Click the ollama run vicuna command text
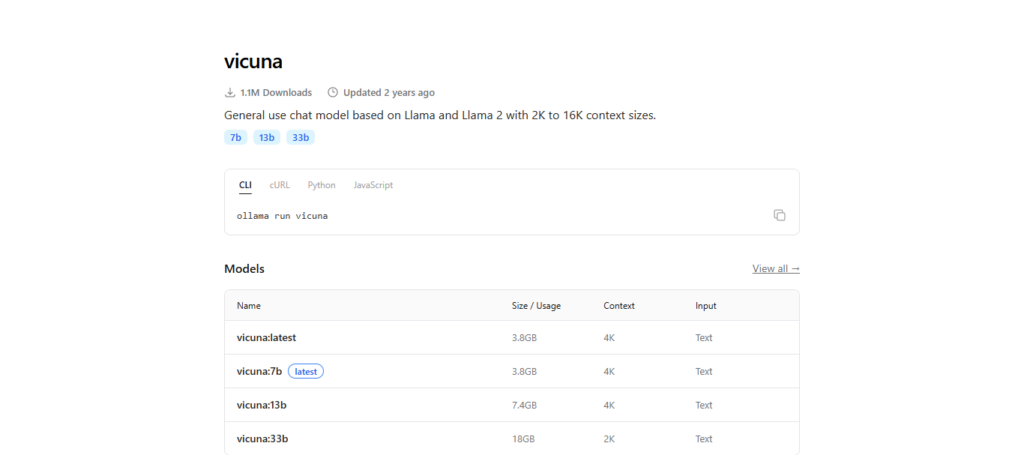 click(x=282, y=215)
